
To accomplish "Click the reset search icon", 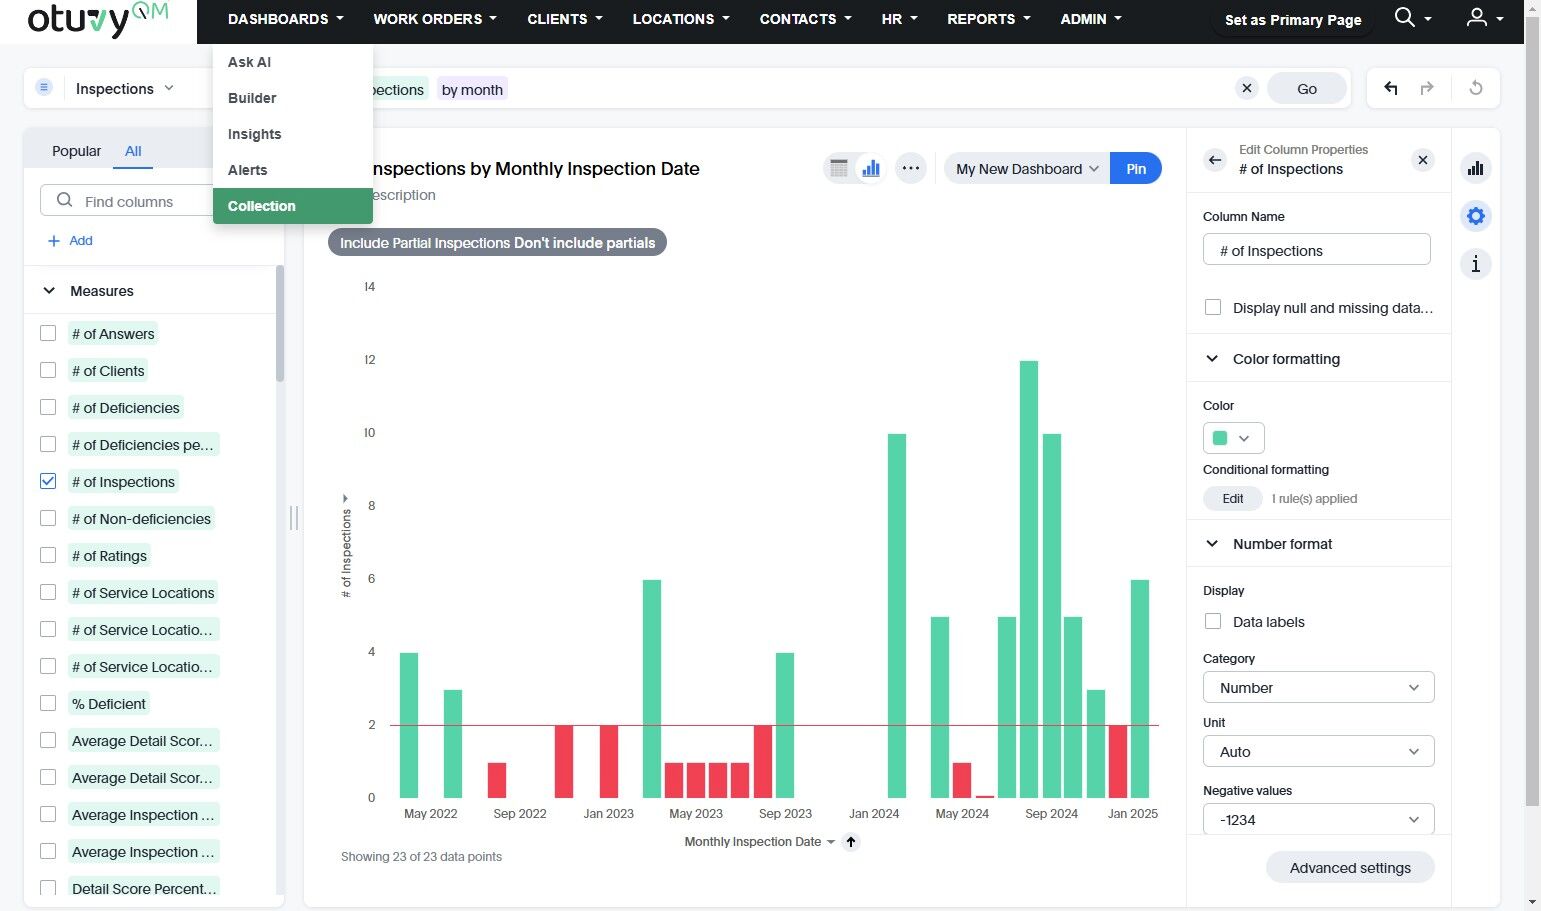I will [x=1475, y=88].
